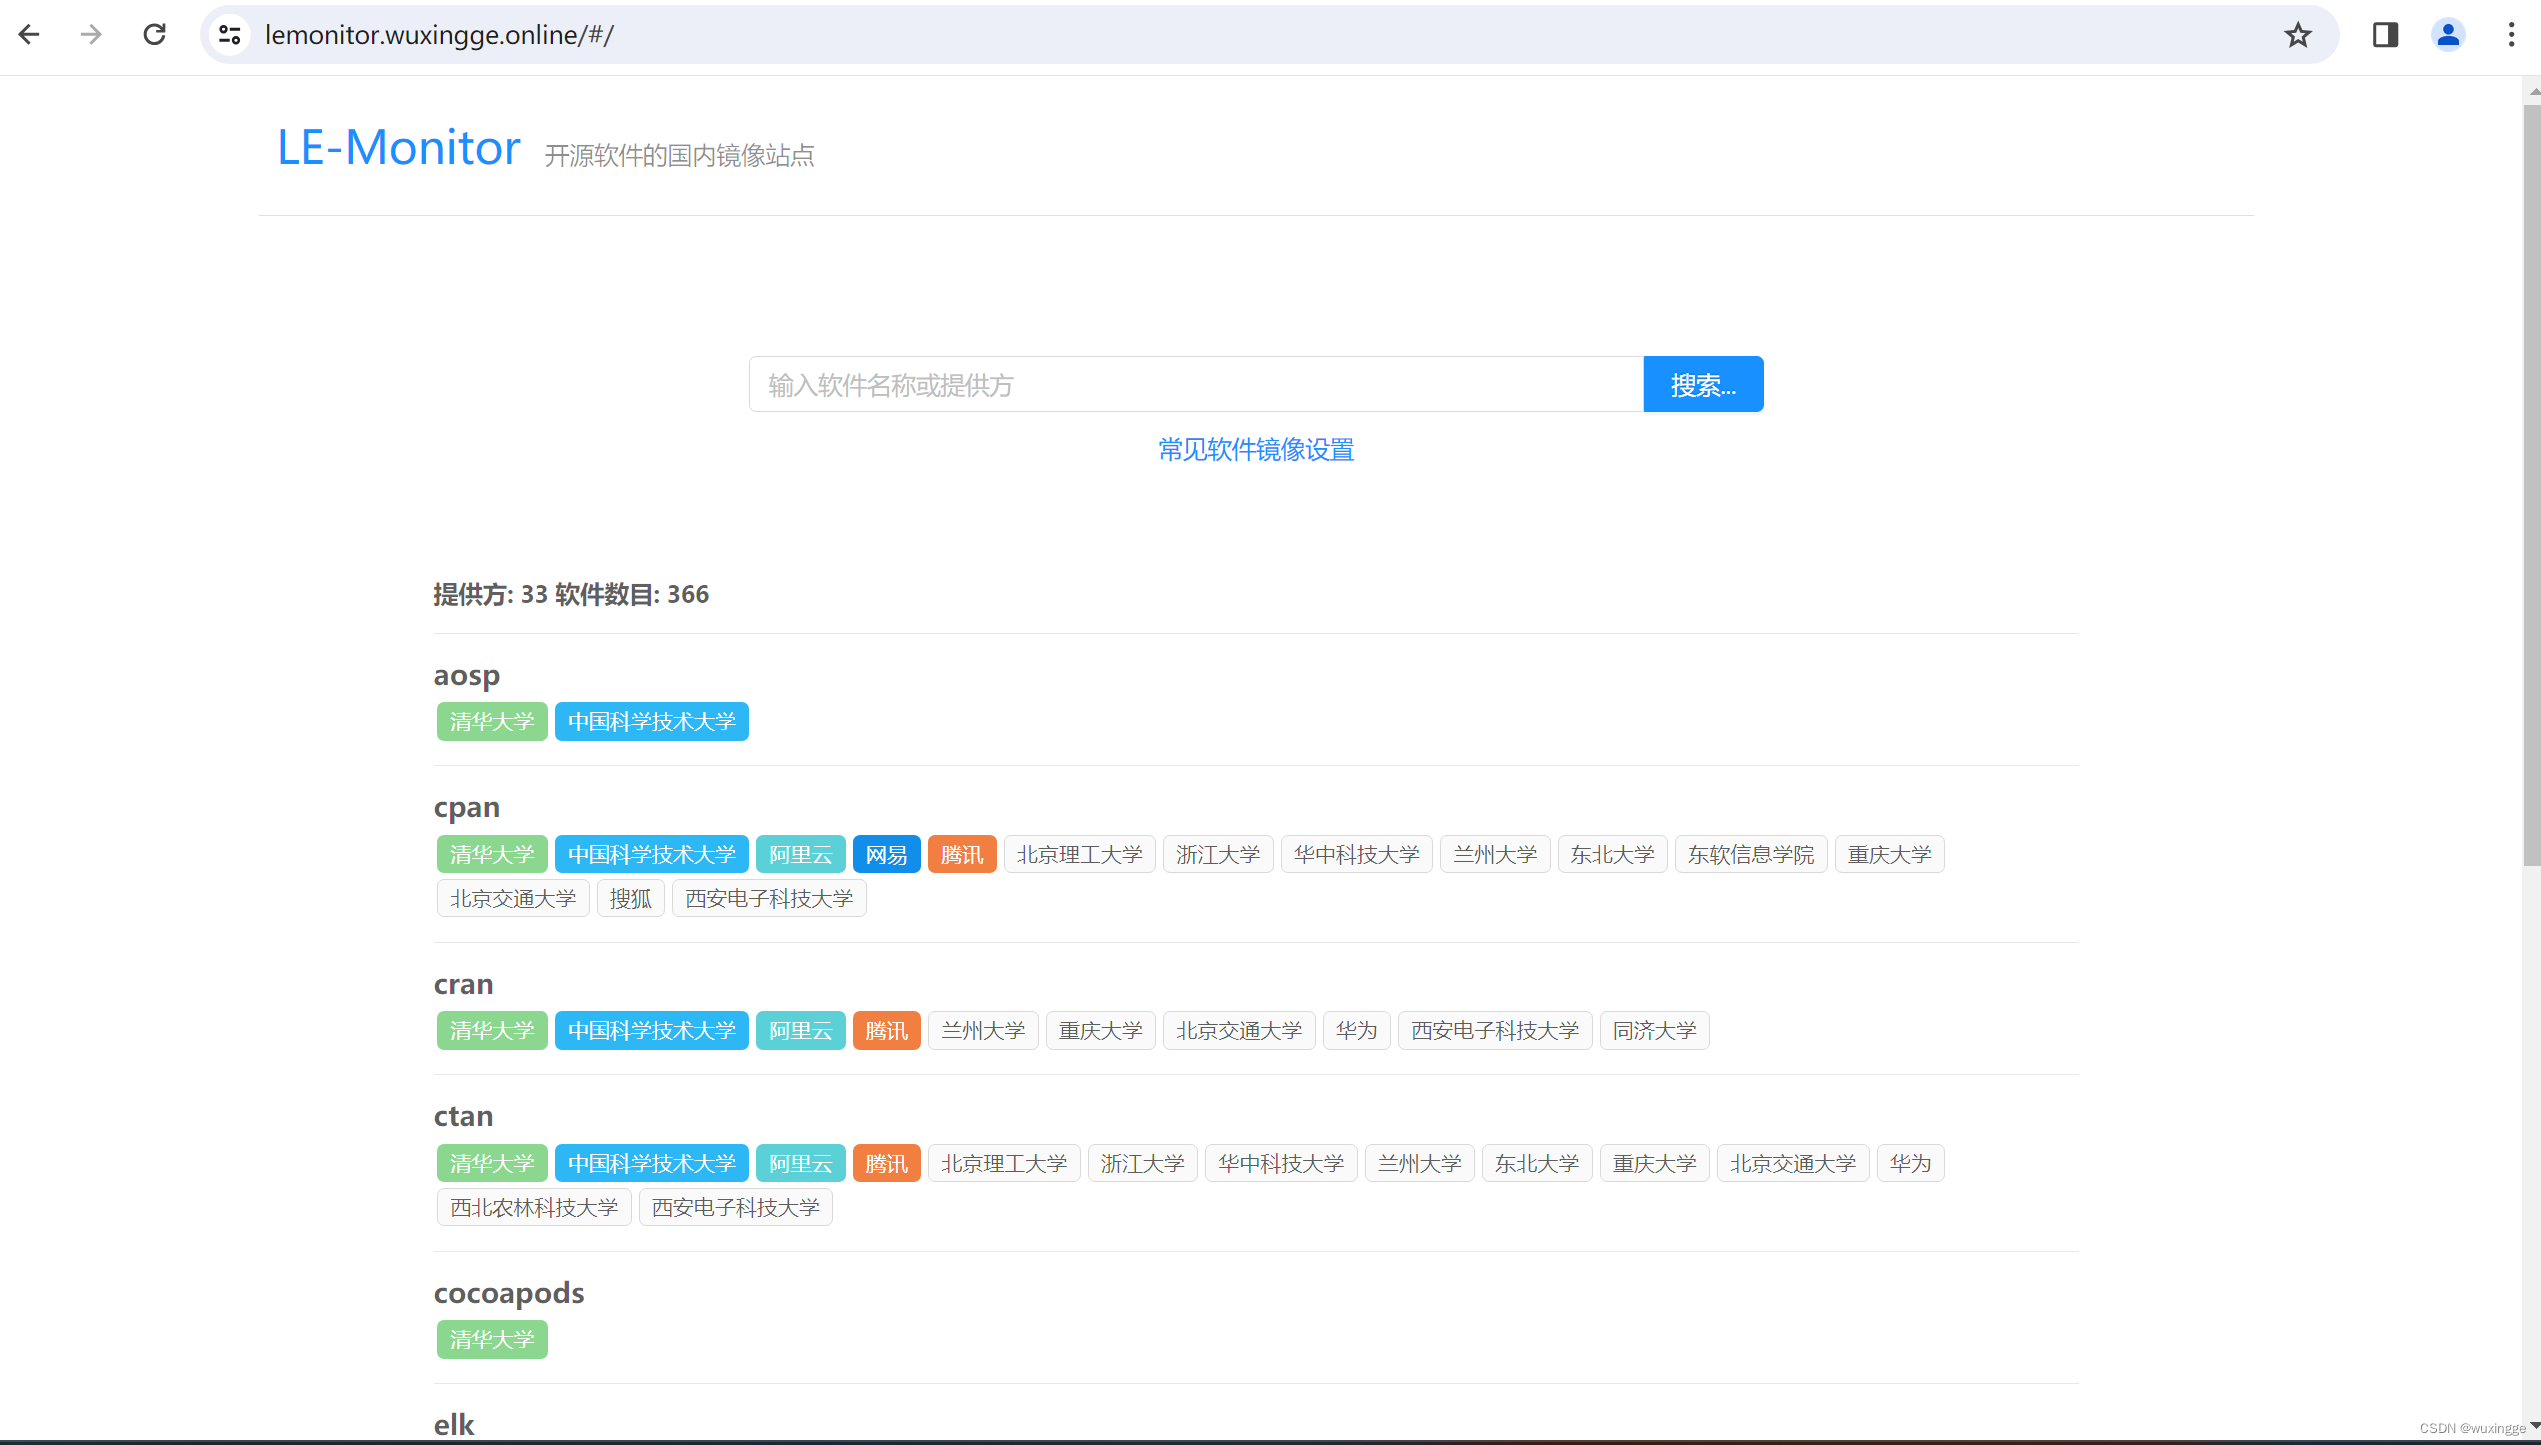Pick the 重庆大学 tag under ctan
This screenshot has width=2541, height=1445.
1655,1164
